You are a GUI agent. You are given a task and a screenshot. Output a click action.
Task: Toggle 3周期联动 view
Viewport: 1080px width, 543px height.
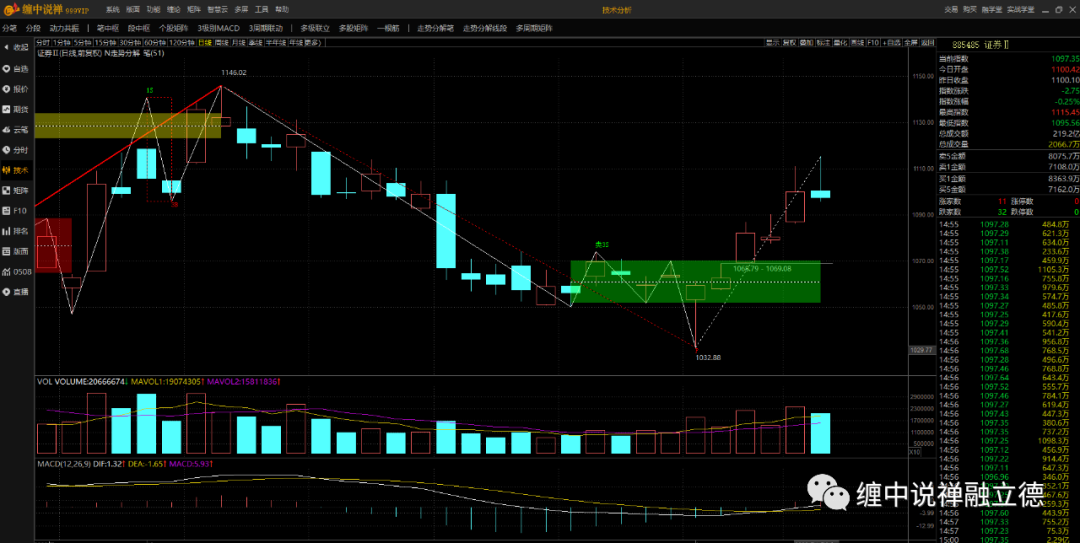point(266,28)
